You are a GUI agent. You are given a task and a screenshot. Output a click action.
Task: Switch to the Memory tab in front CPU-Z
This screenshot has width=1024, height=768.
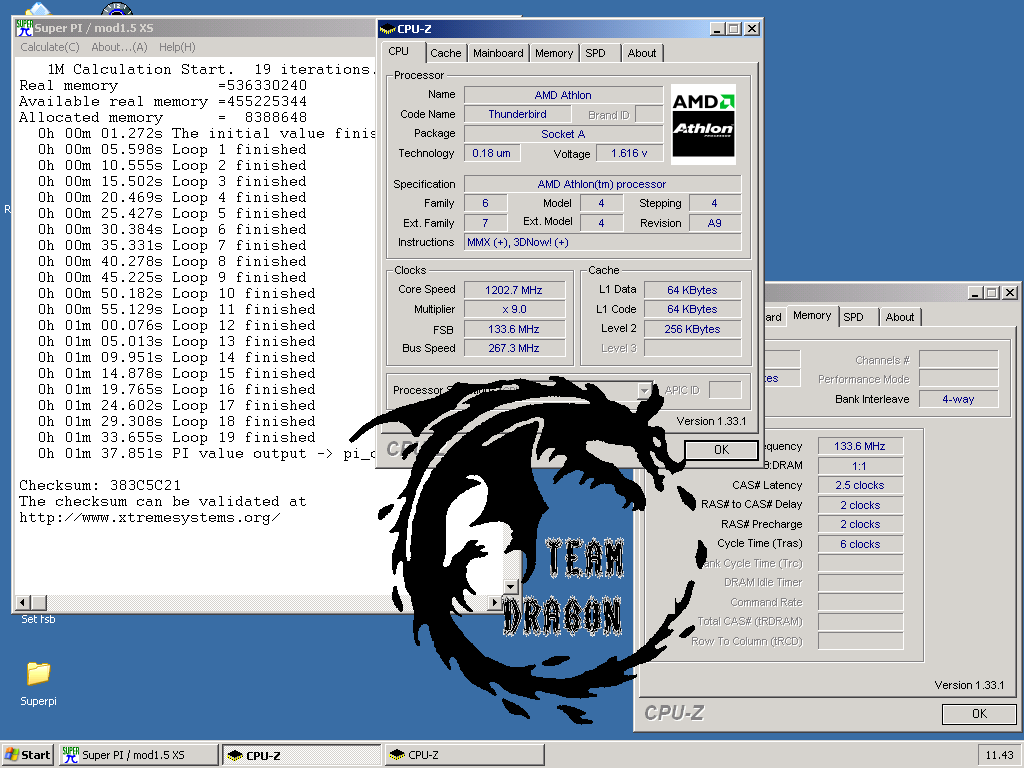pos(554,53)
